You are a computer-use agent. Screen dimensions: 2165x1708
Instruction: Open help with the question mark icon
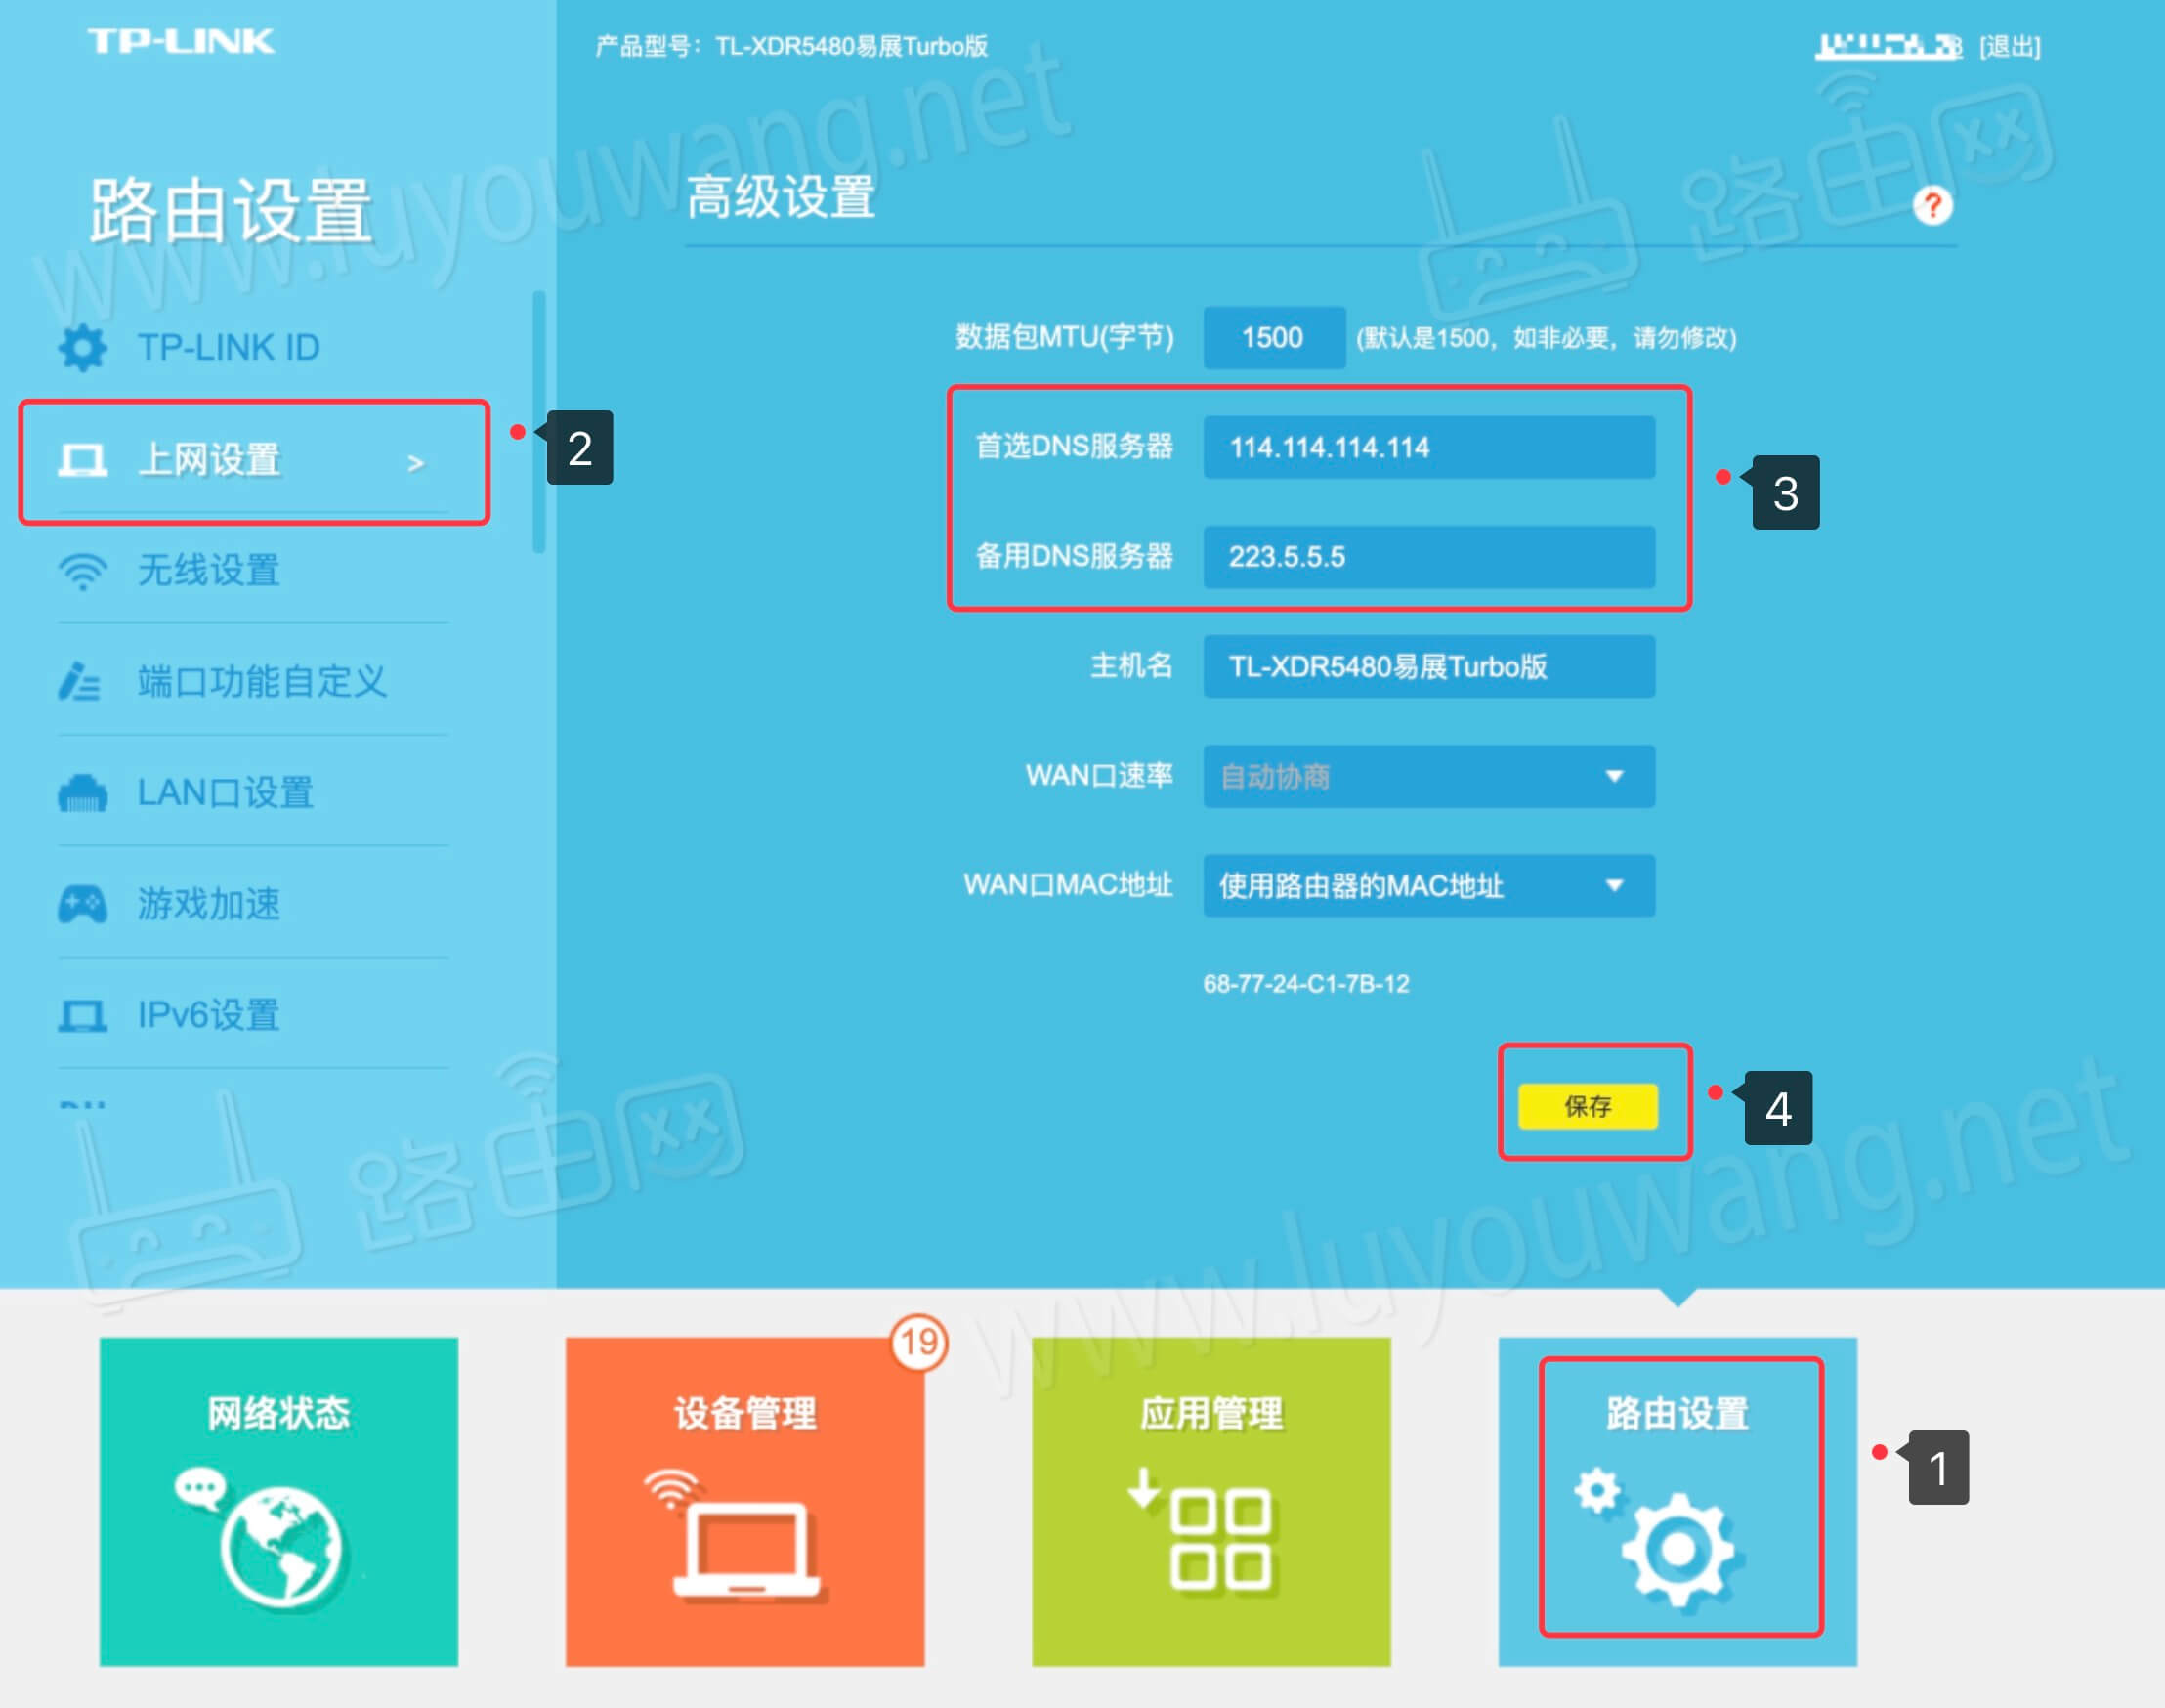1932,206
